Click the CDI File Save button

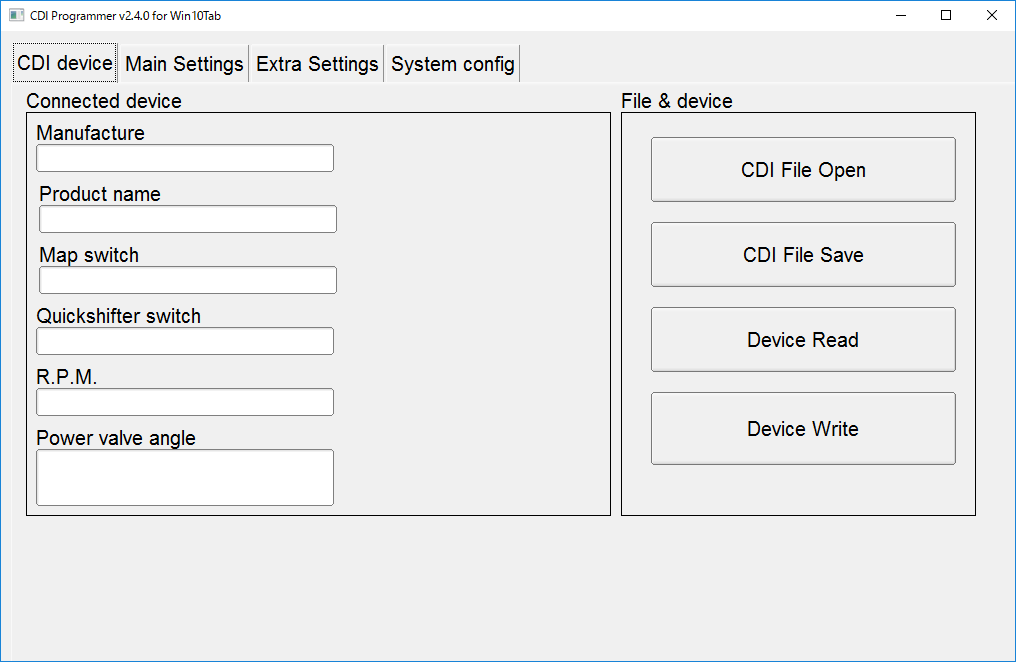coord(803,255)
